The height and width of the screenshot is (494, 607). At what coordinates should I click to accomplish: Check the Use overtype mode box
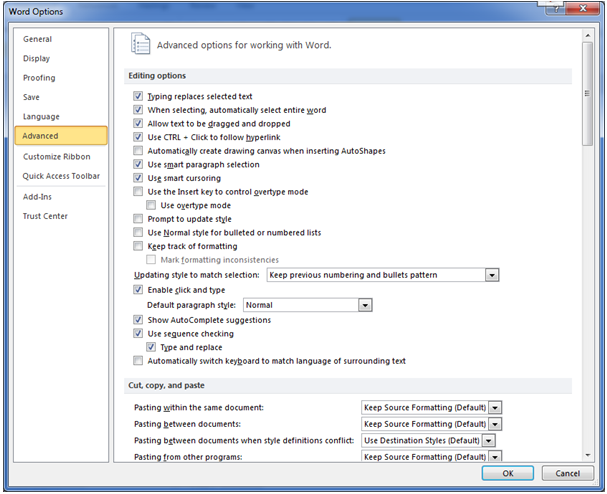click(x=151, y=205)
